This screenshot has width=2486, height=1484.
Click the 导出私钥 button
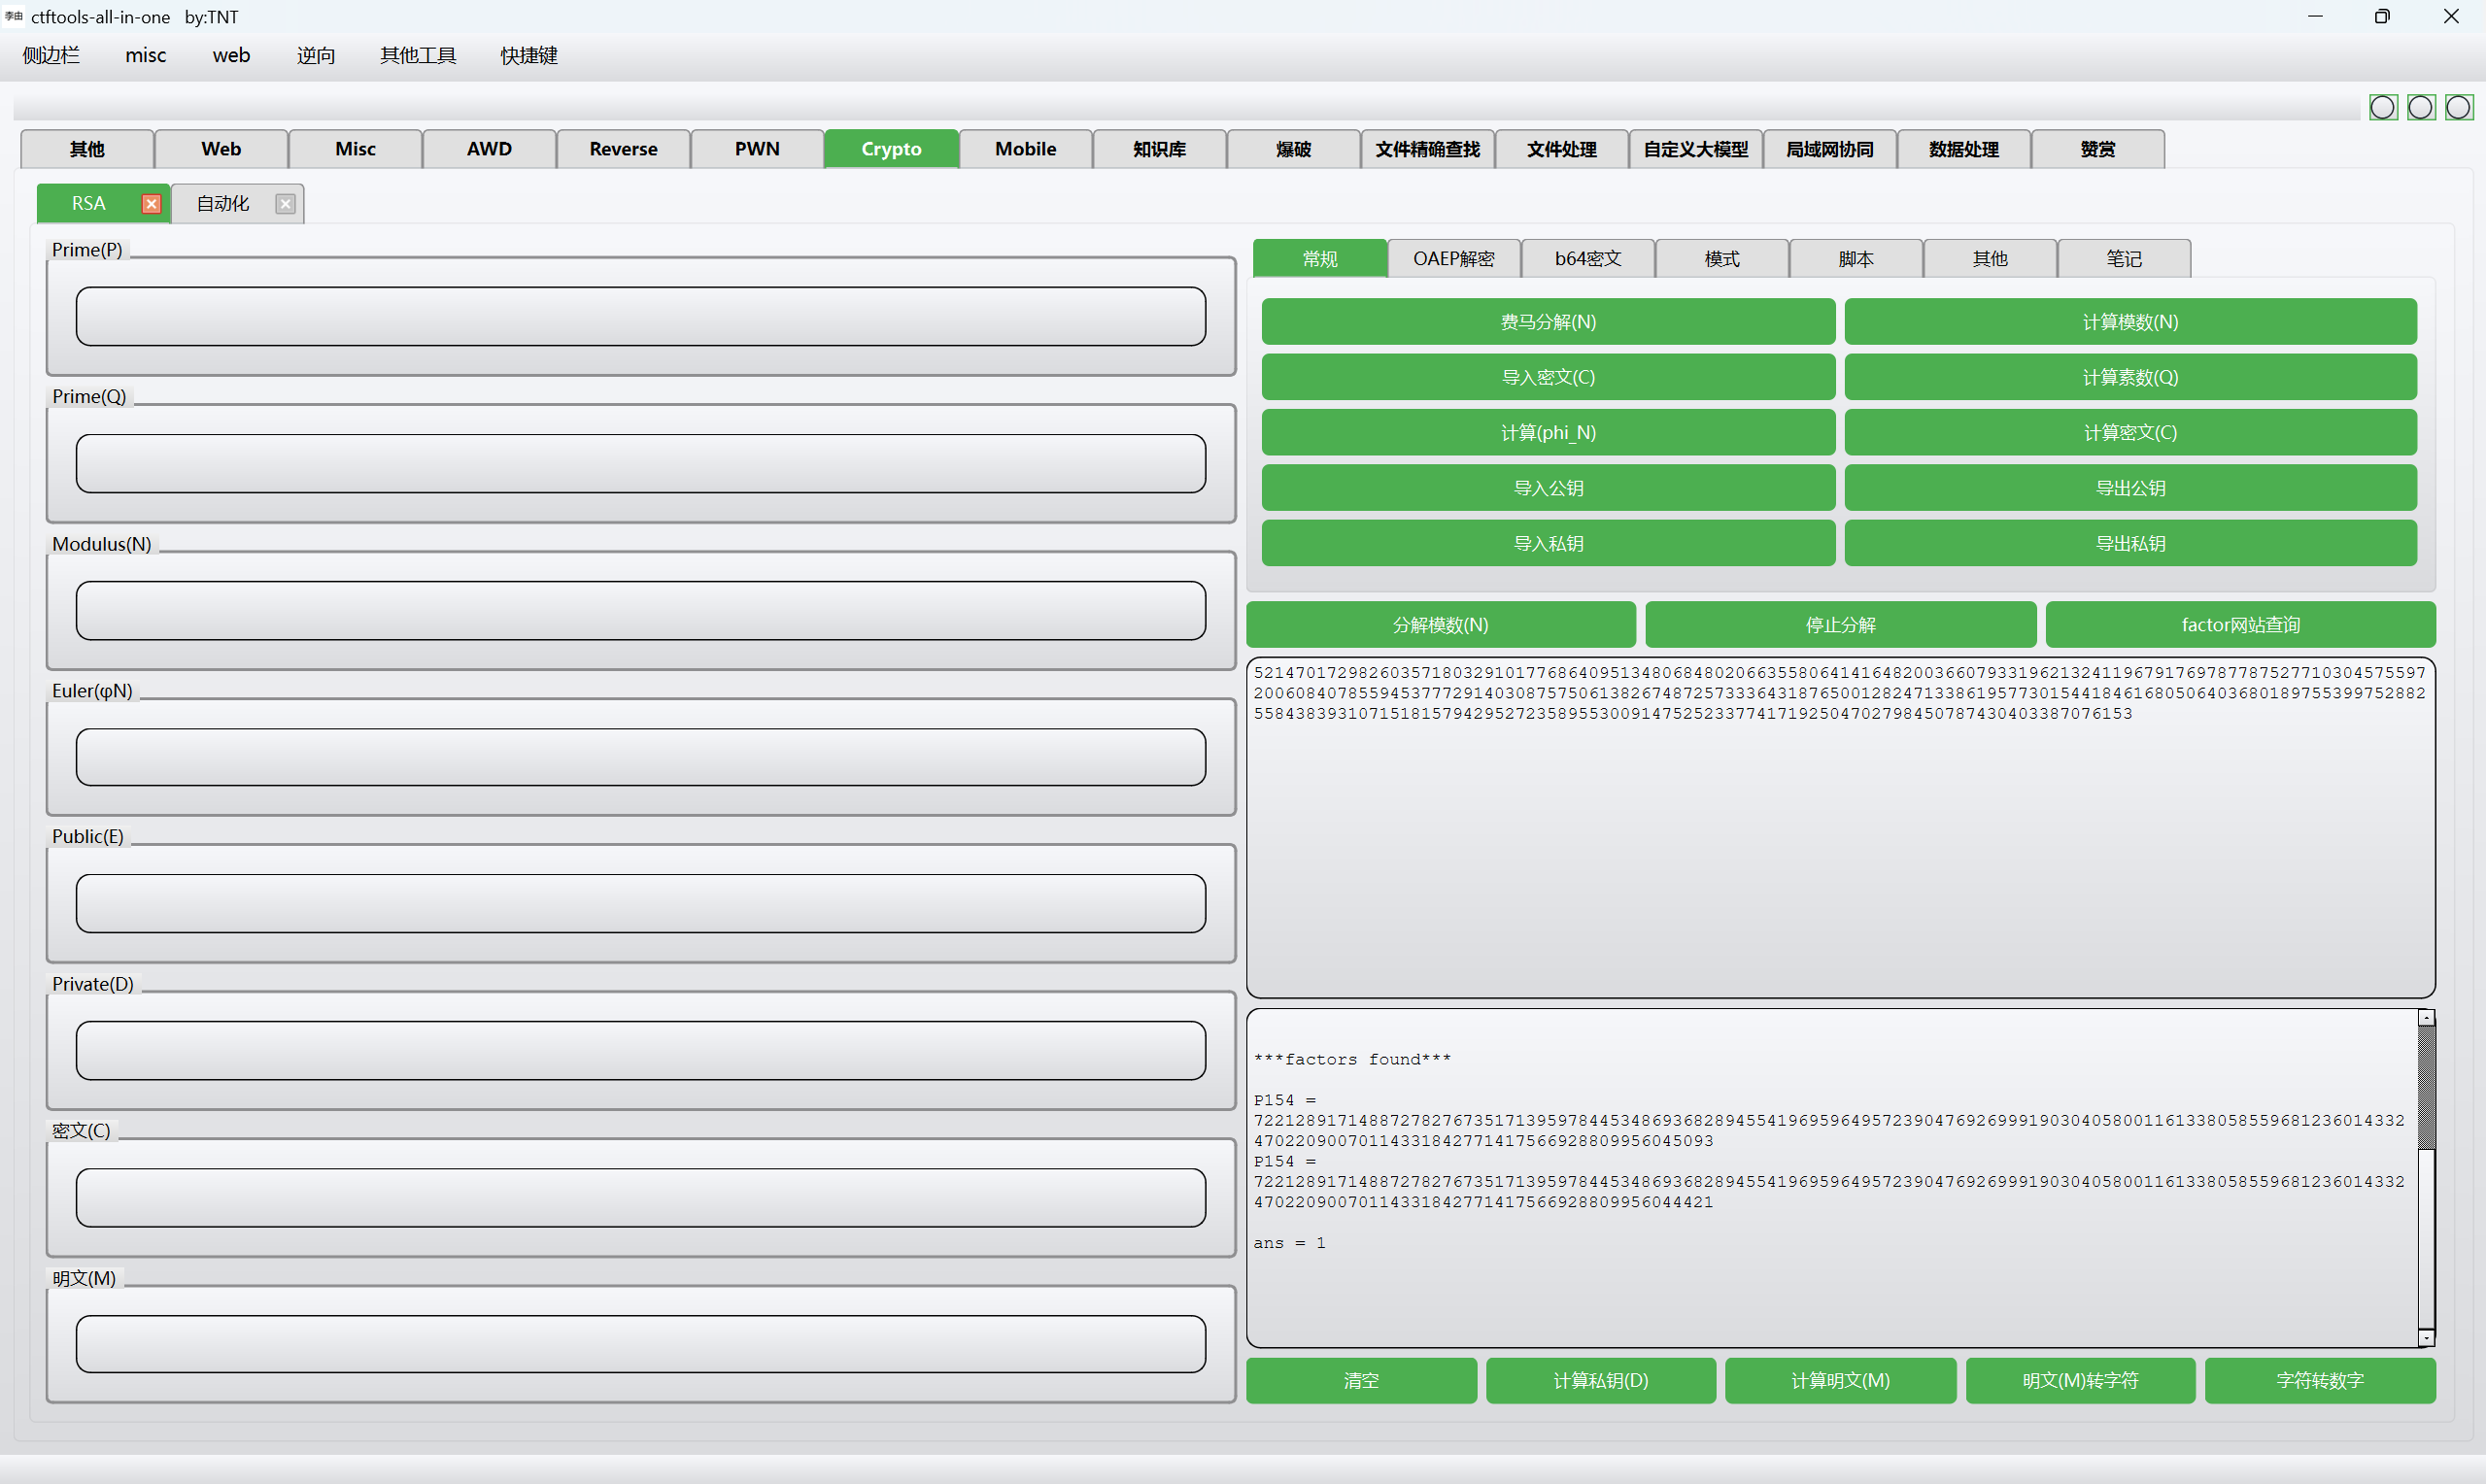(x=2130, y=543)
